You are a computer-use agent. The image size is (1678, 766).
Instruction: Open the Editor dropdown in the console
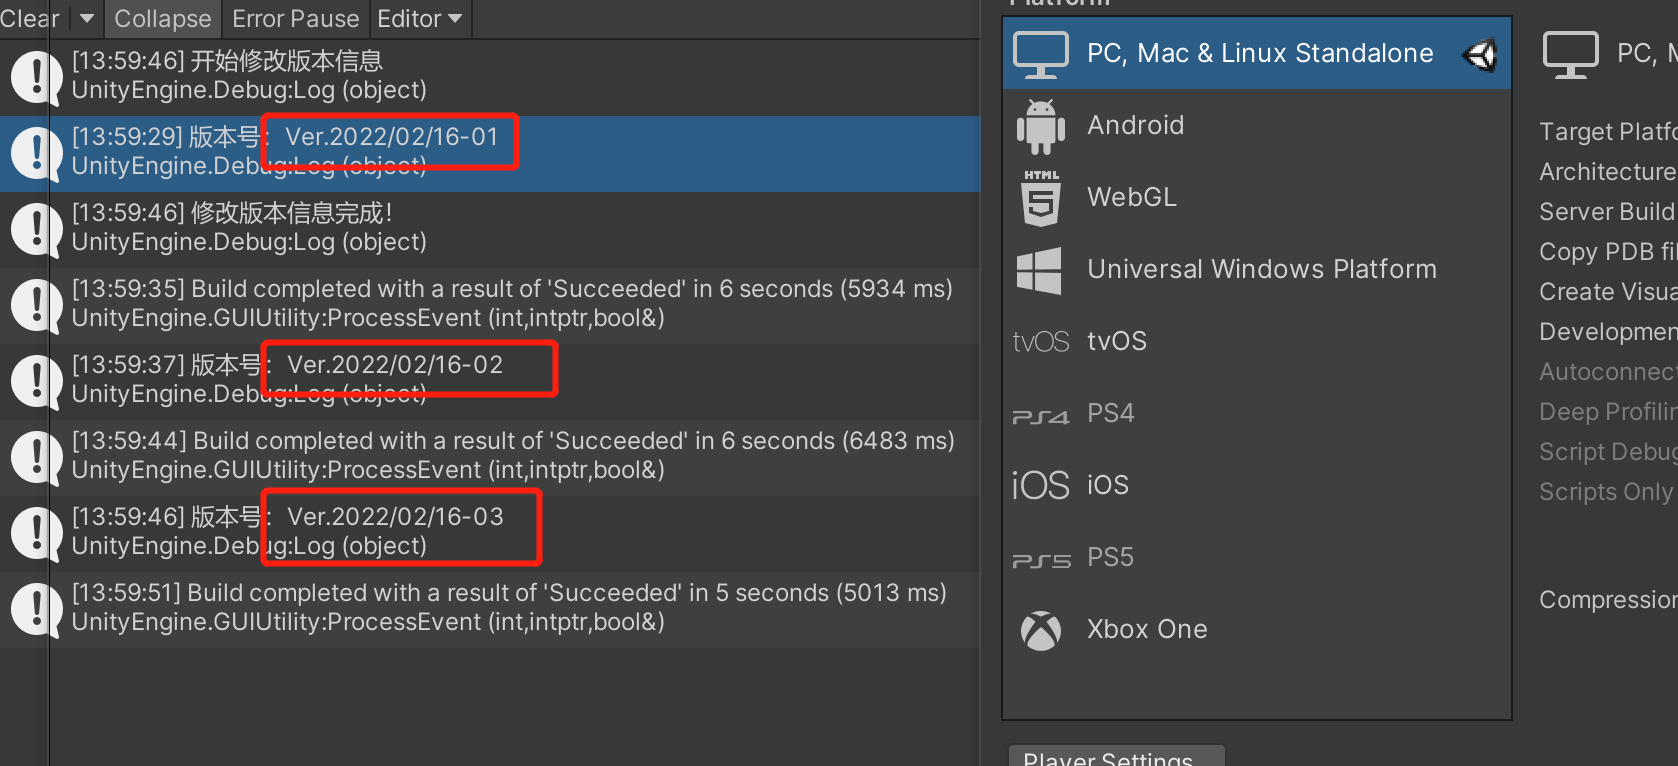tap(419, 18)
